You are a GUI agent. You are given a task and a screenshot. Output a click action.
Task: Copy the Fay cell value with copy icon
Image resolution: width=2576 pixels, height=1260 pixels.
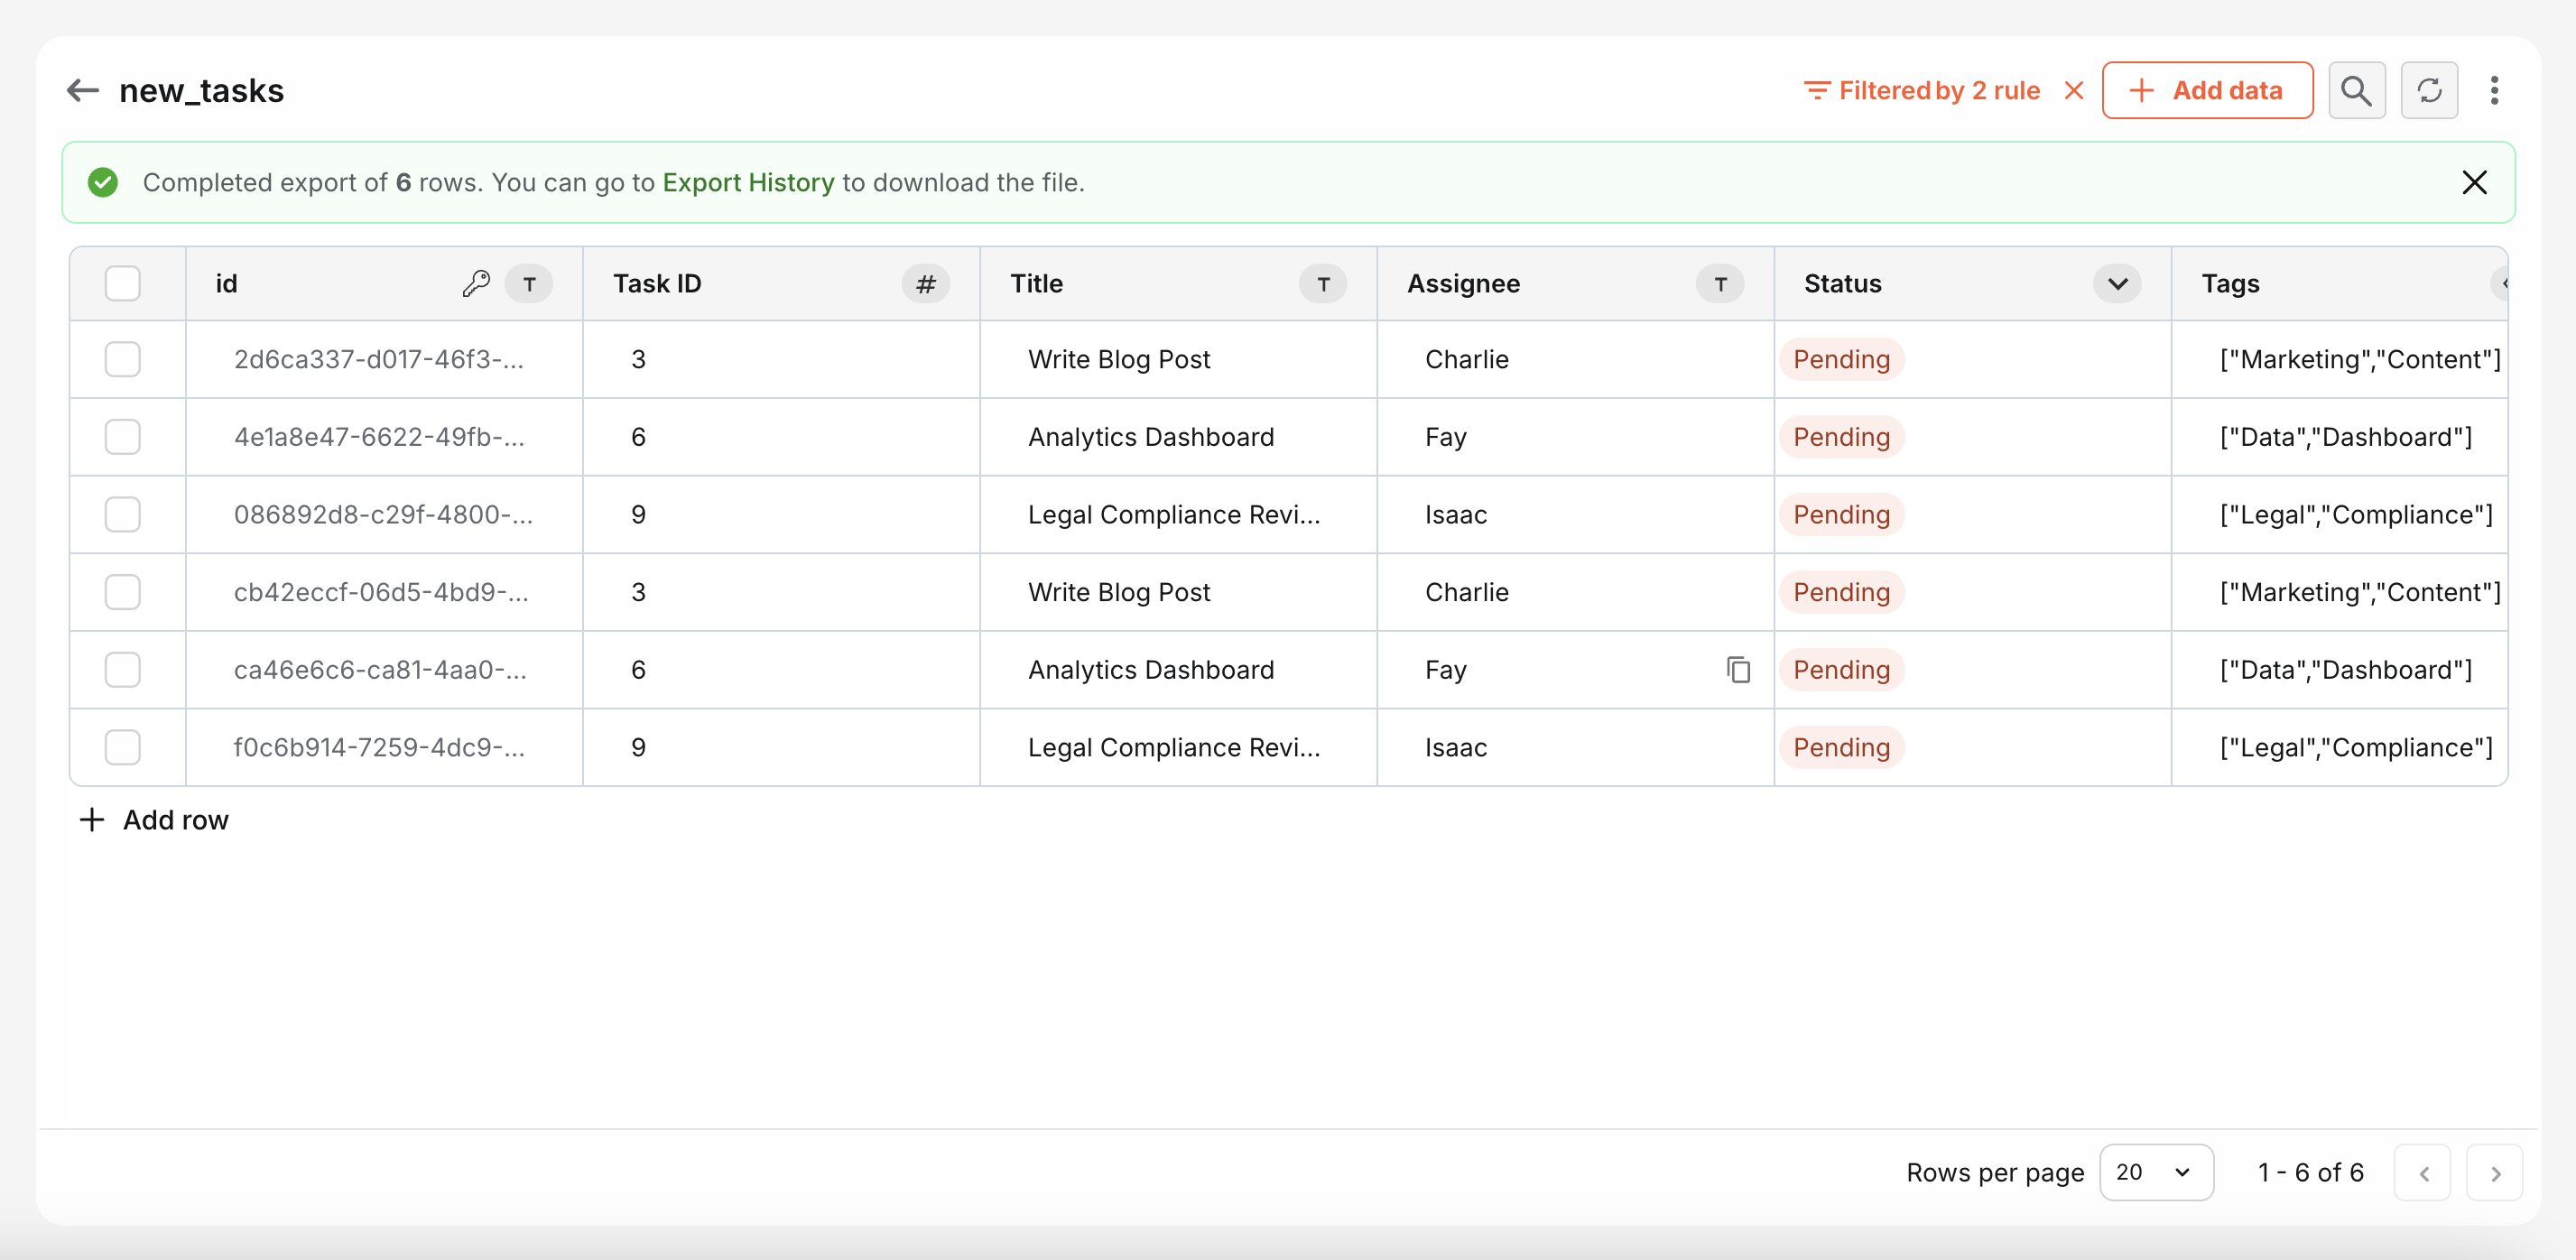point(1738,670)
